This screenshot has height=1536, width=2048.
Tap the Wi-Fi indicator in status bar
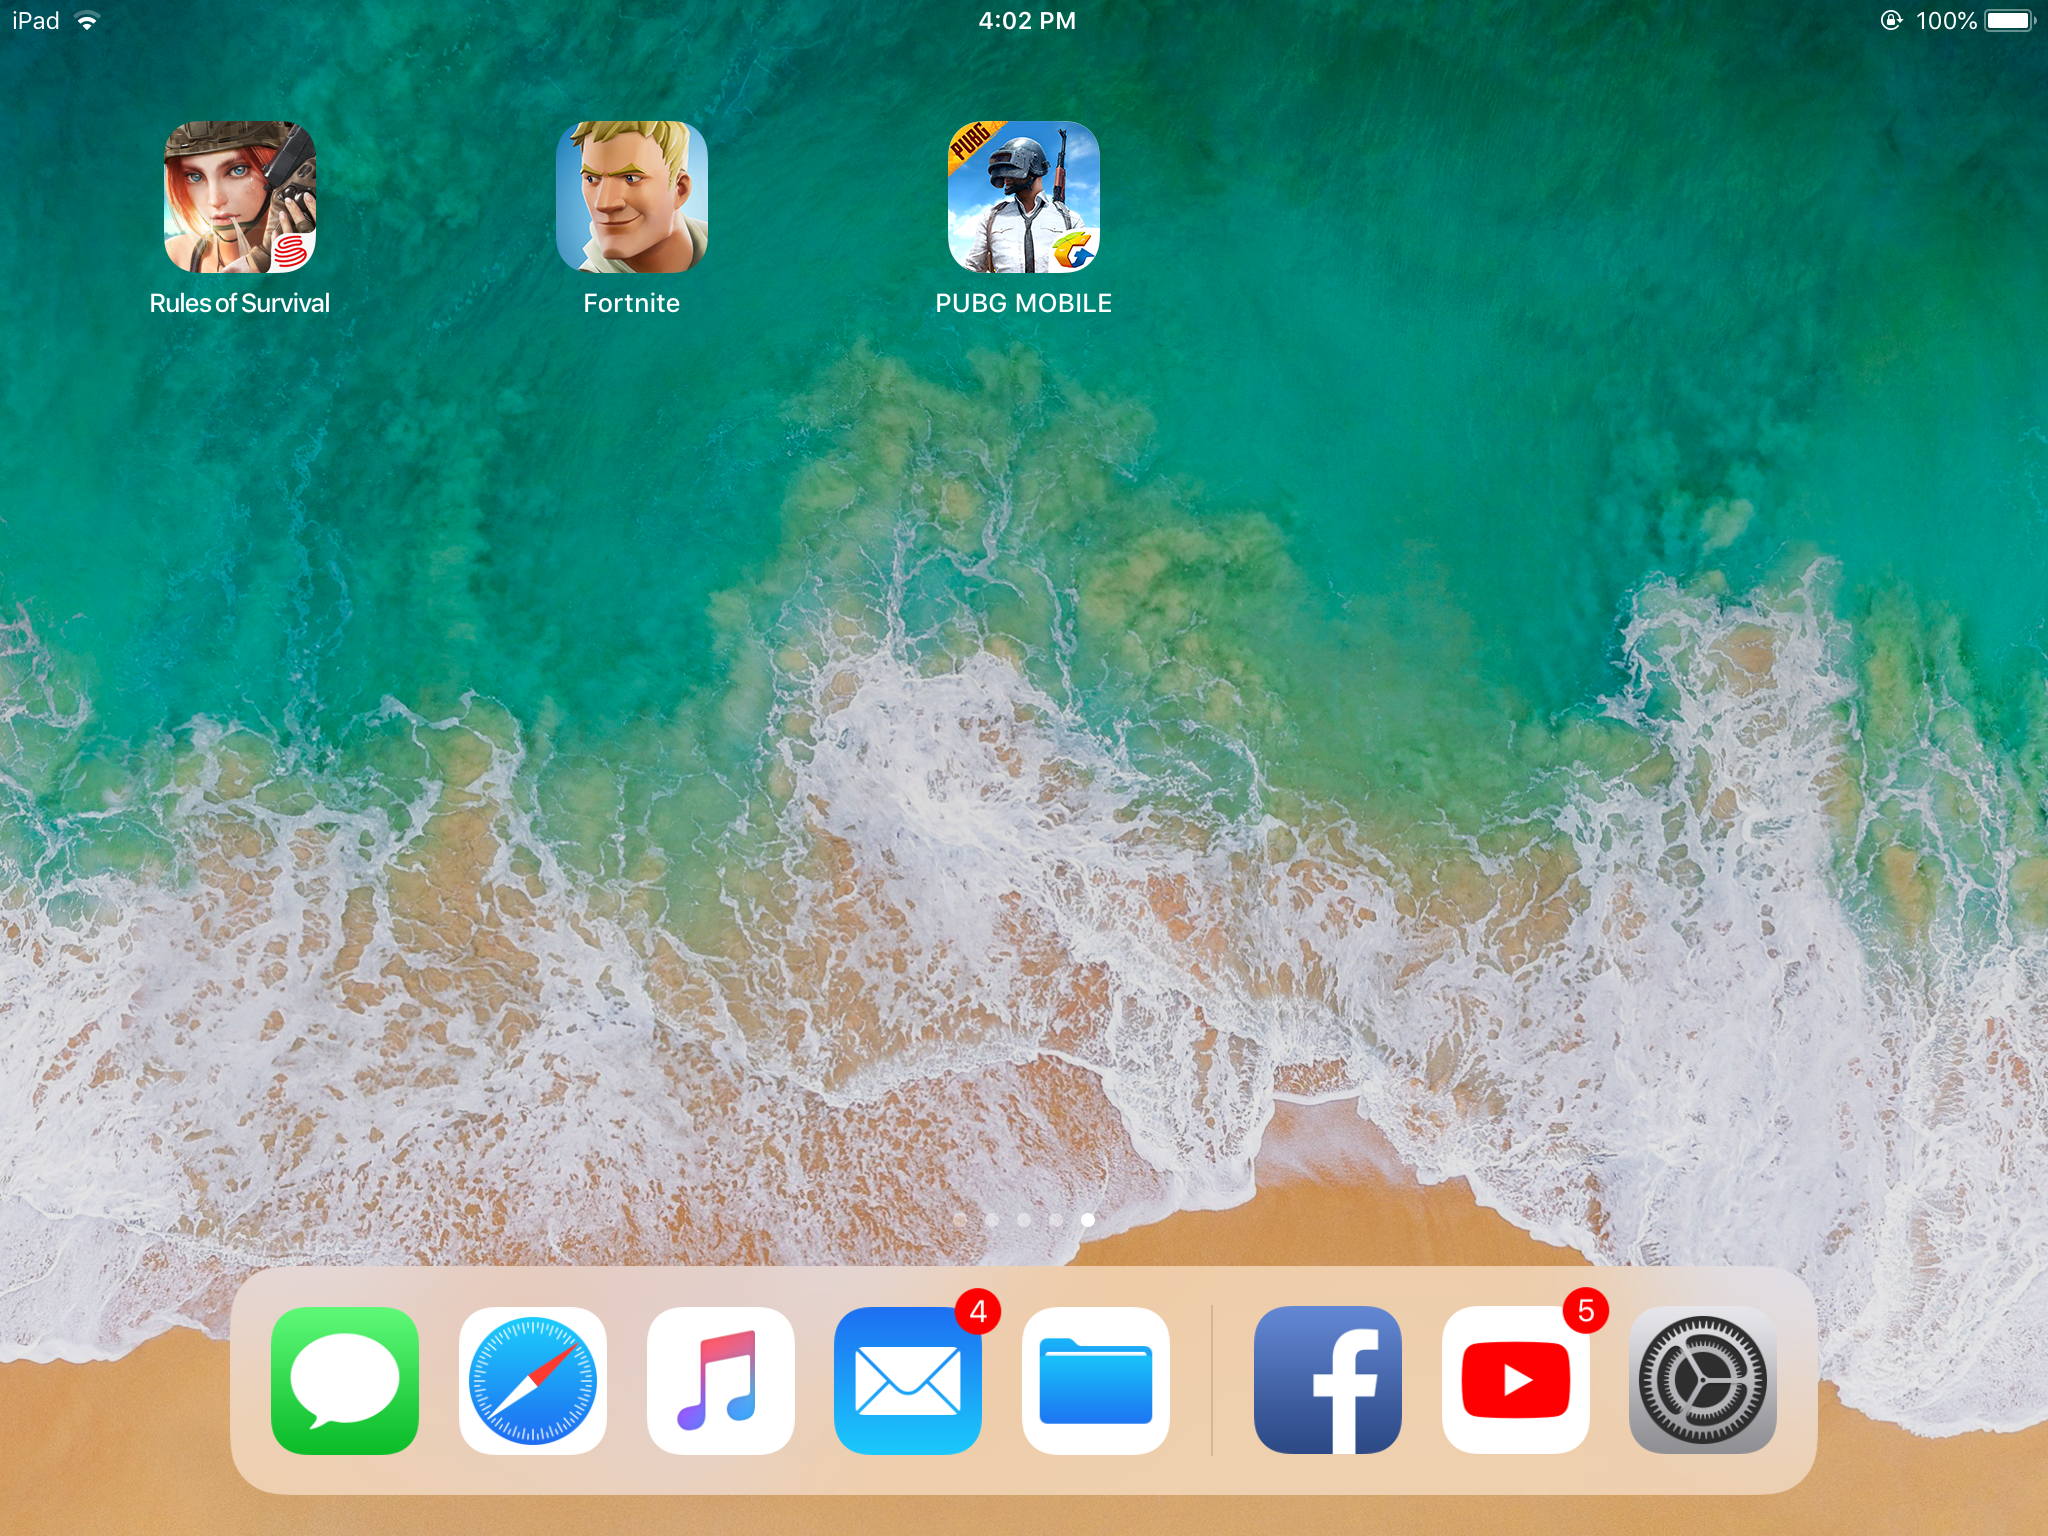[x=88, y=21]
